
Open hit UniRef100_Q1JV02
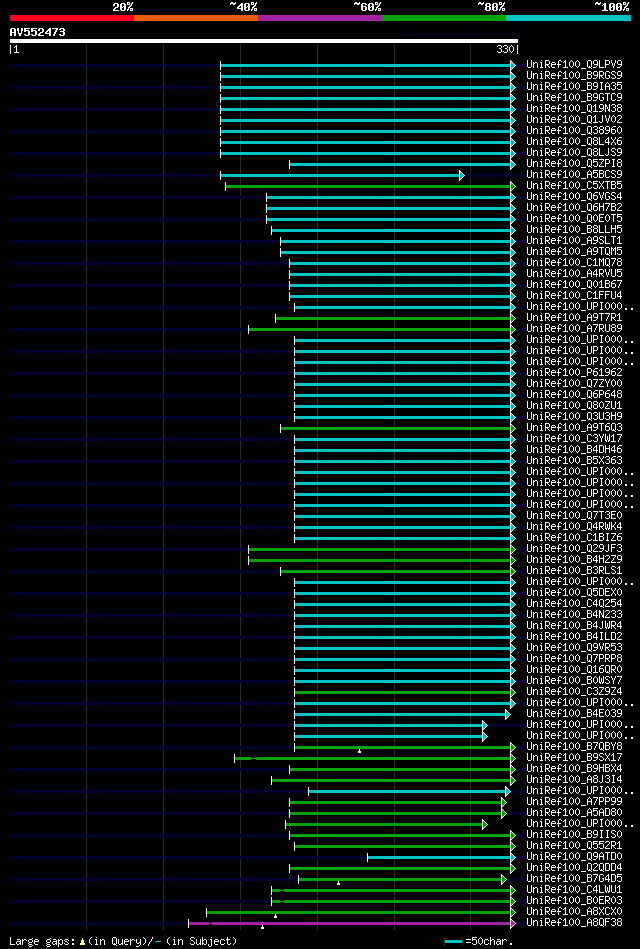coord(574,119)
